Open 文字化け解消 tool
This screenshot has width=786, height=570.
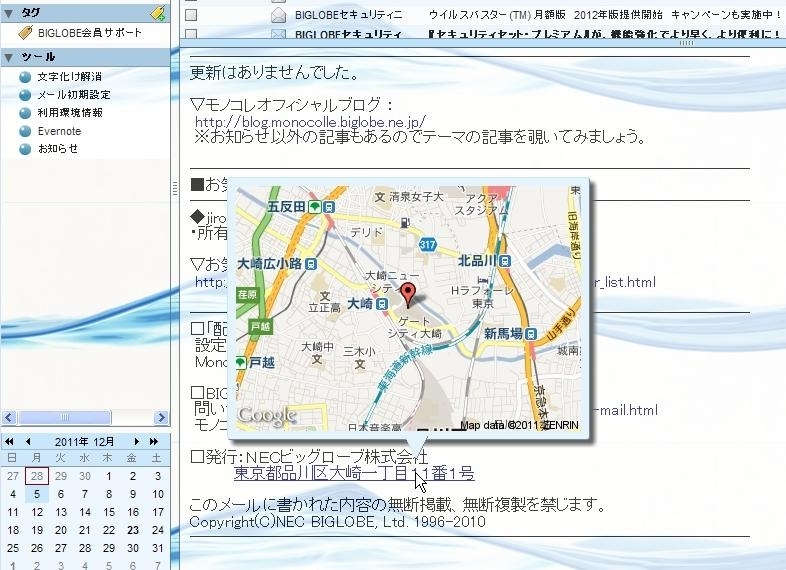coord(70,77)
